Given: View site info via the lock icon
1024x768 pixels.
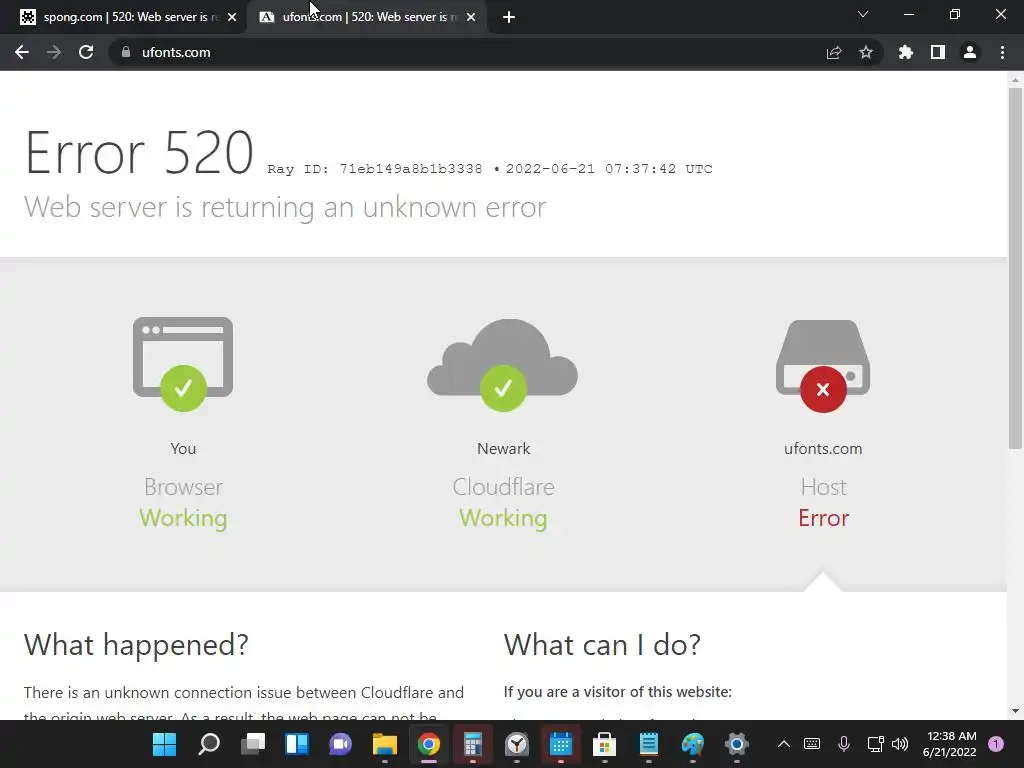Looking at the screenshot, I should (x=126, y=52).
